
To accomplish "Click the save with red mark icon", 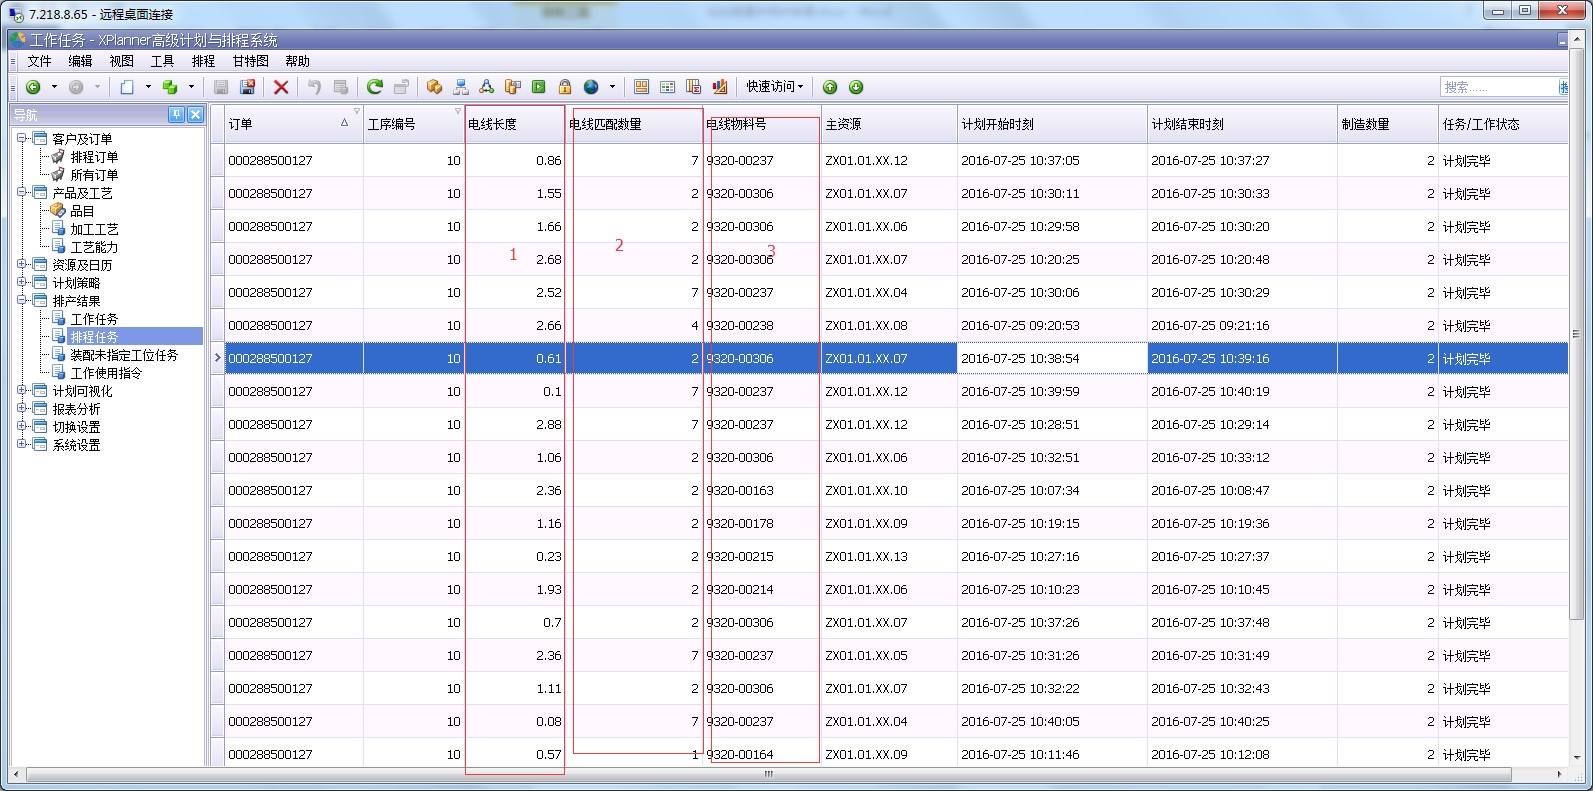I will (x=248, y=87).
